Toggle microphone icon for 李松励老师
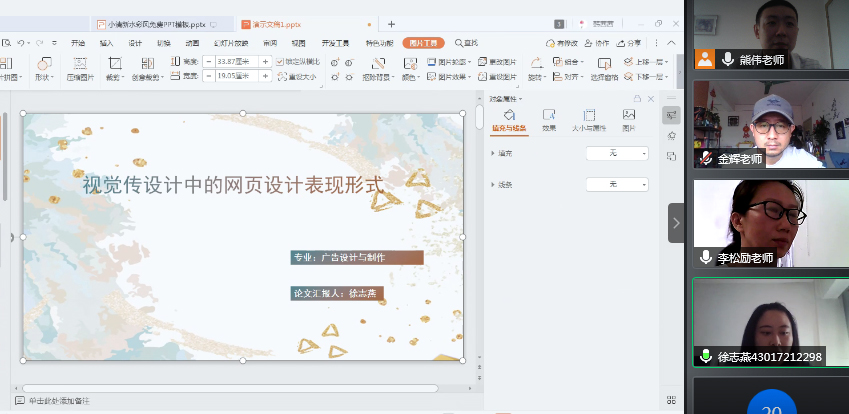Screen dimensions: 849x414 pyautogui.click(x=706, y=257)
